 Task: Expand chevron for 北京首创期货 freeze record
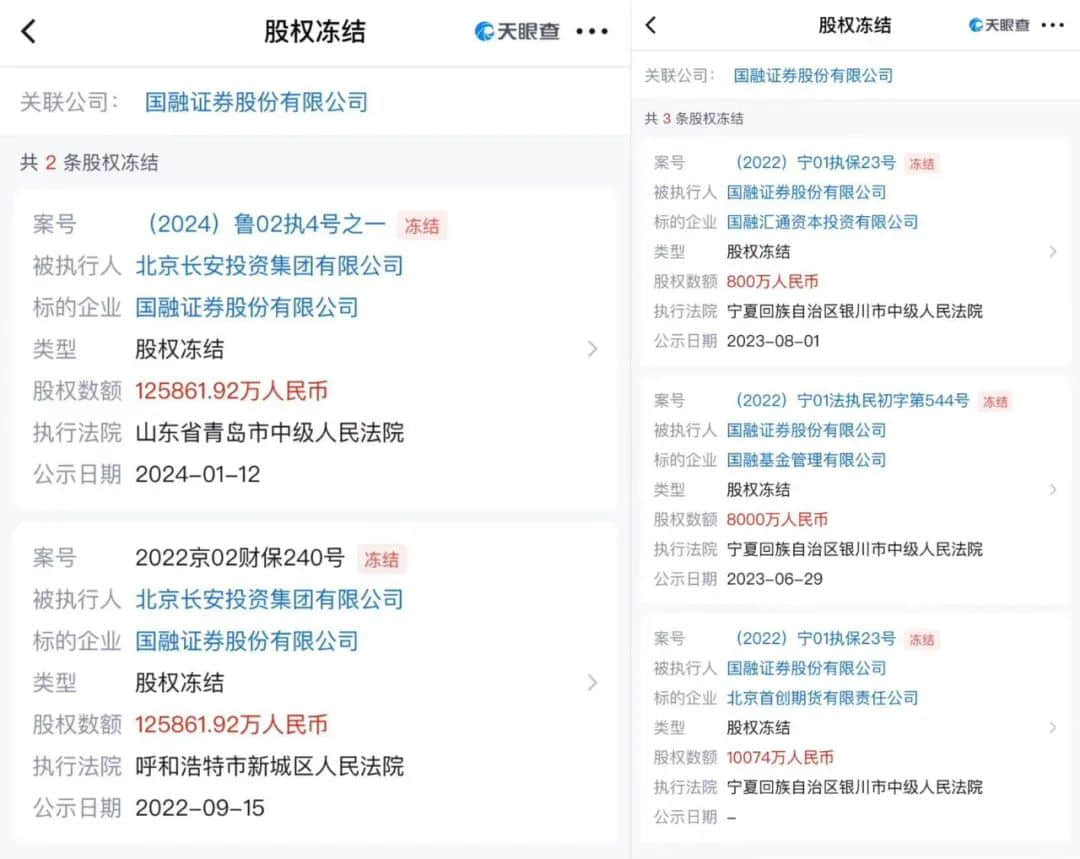coord(1052,727)
